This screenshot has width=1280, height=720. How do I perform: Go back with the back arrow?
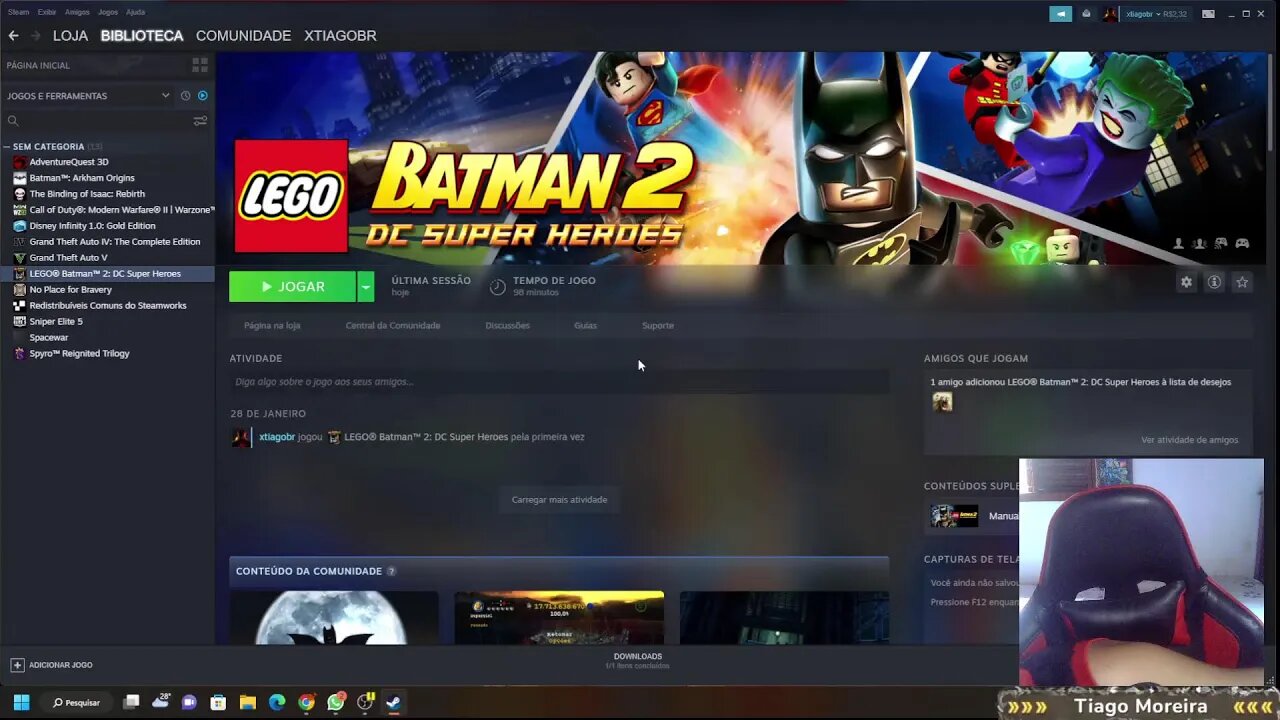point(13,35)
